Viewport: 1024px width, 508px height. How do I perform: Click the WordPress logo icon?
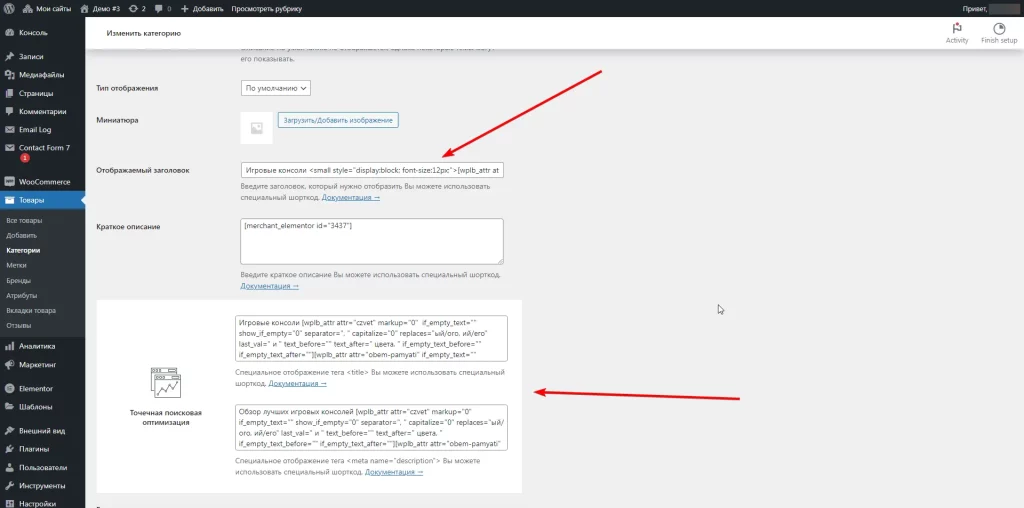click(8, 8)
